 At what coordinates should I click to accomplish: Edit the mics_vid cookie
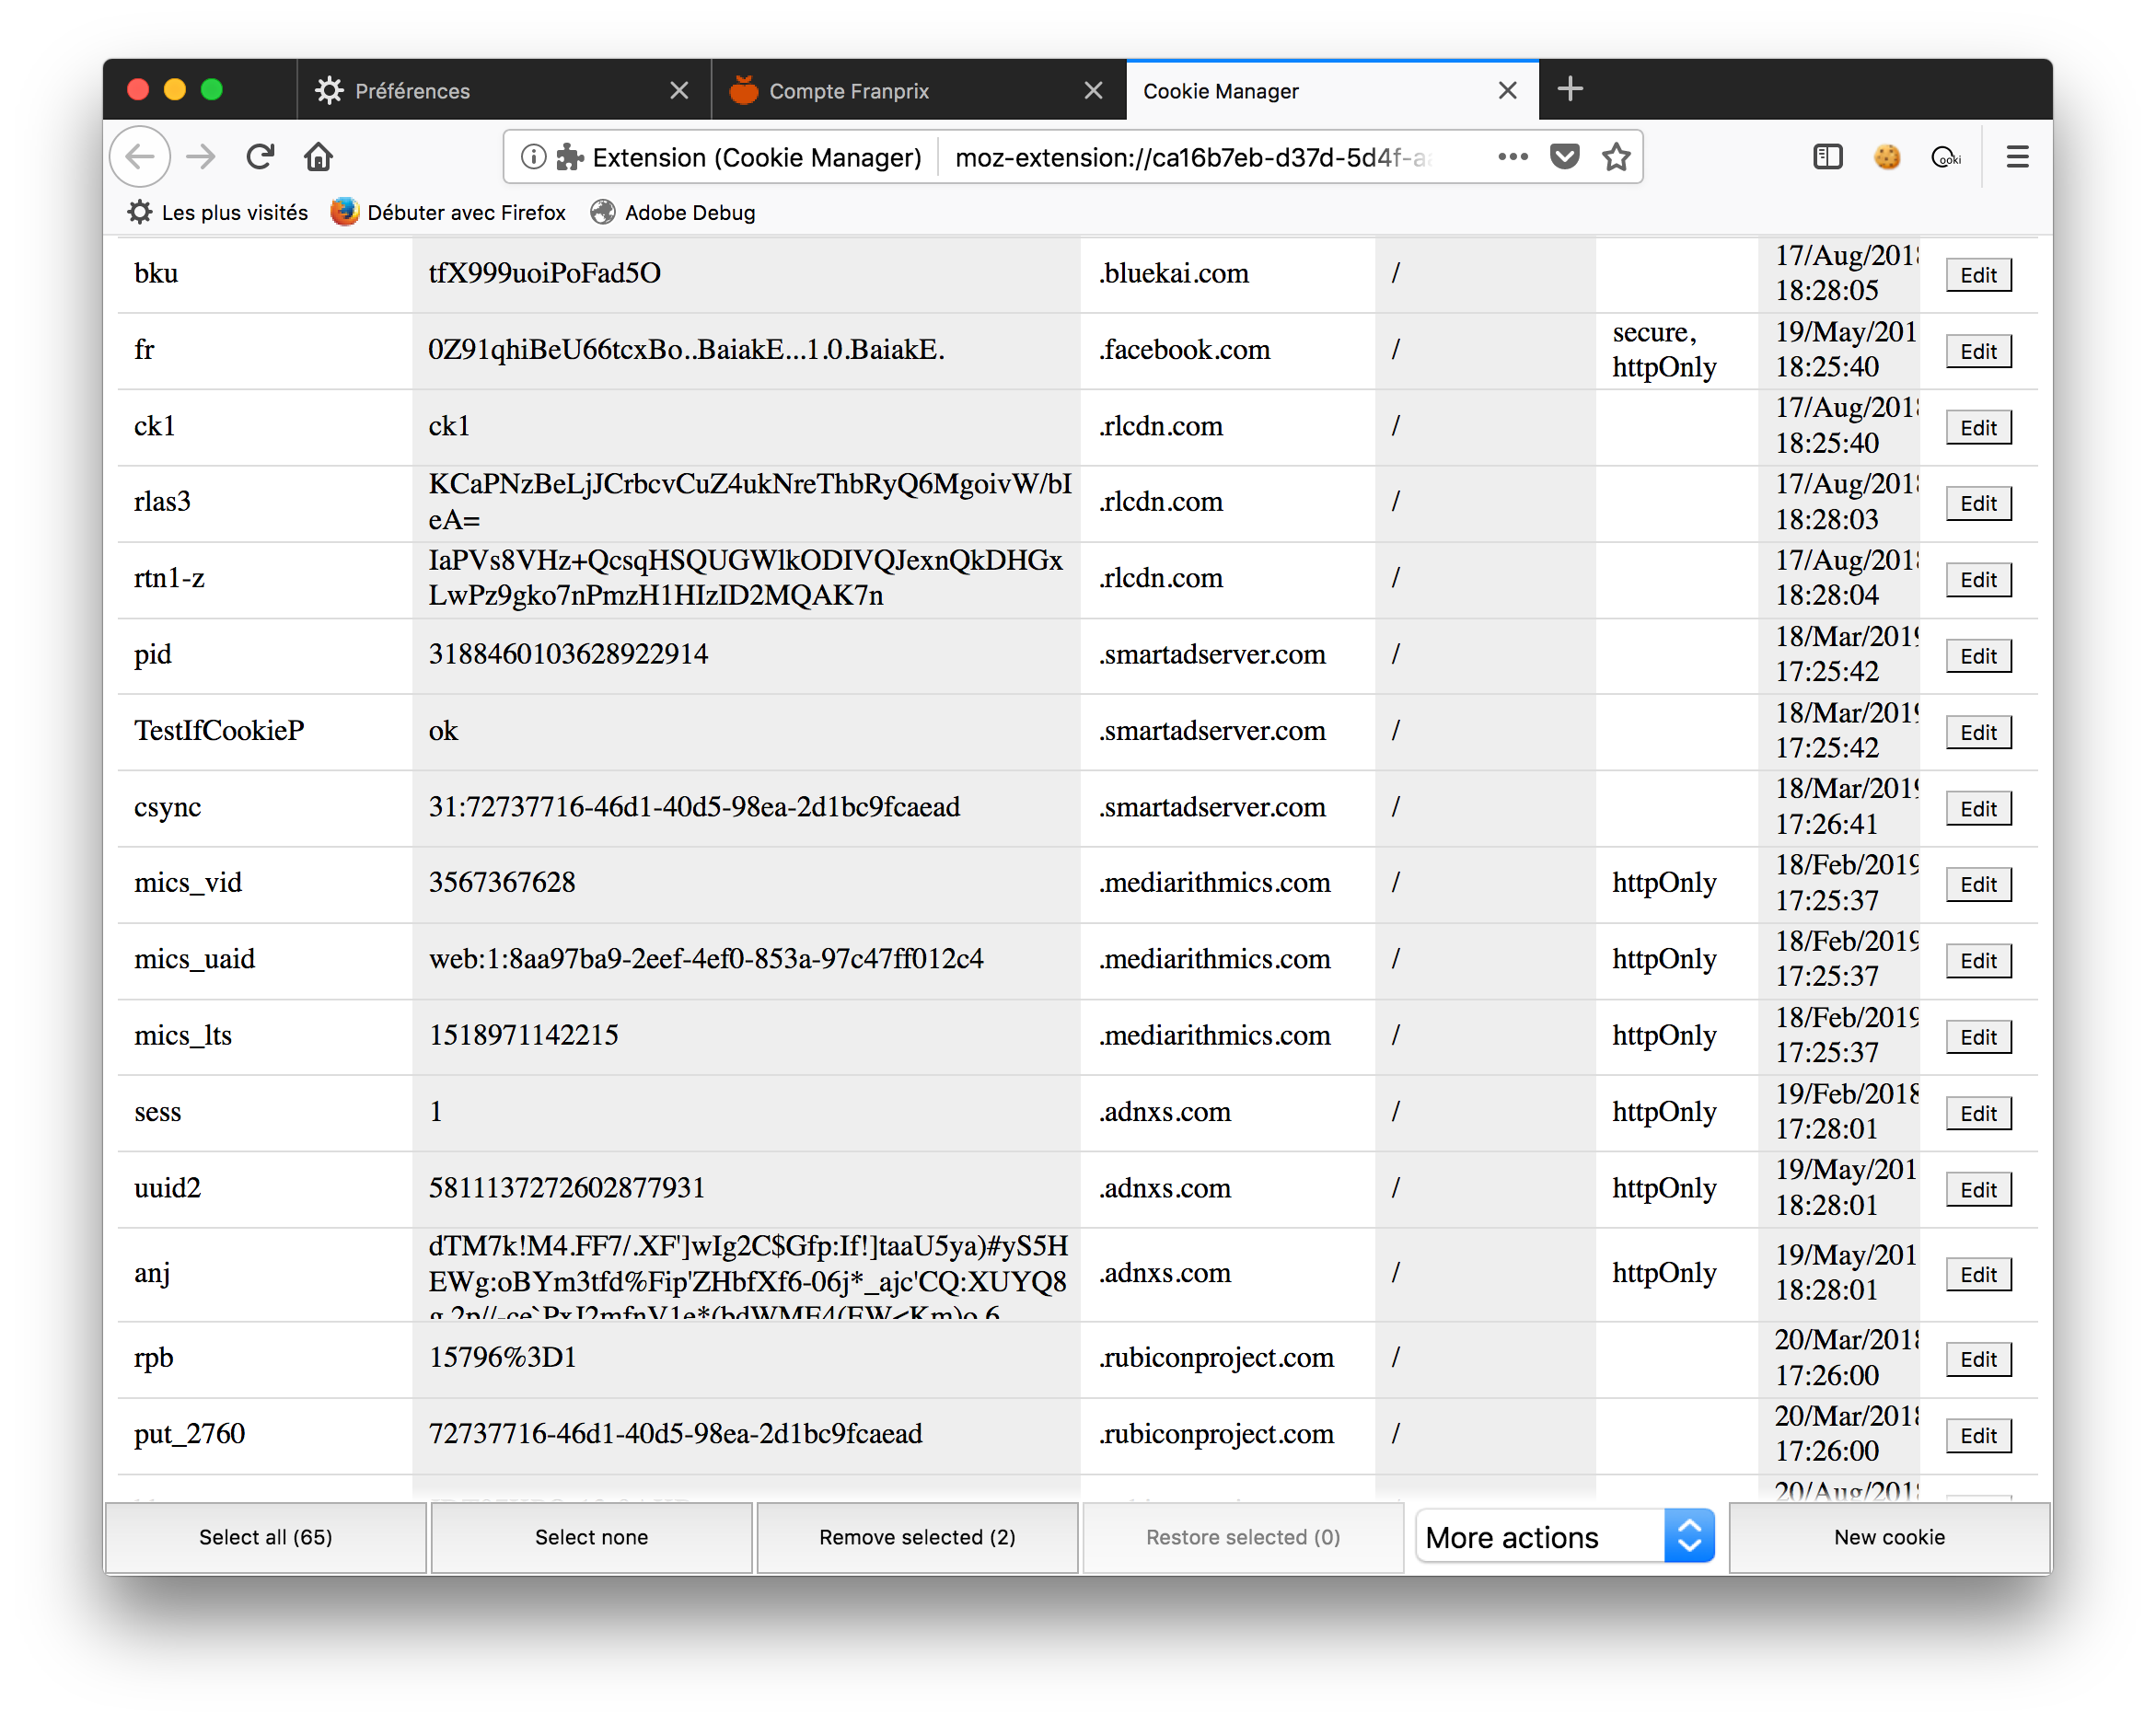coord(1978,884)
